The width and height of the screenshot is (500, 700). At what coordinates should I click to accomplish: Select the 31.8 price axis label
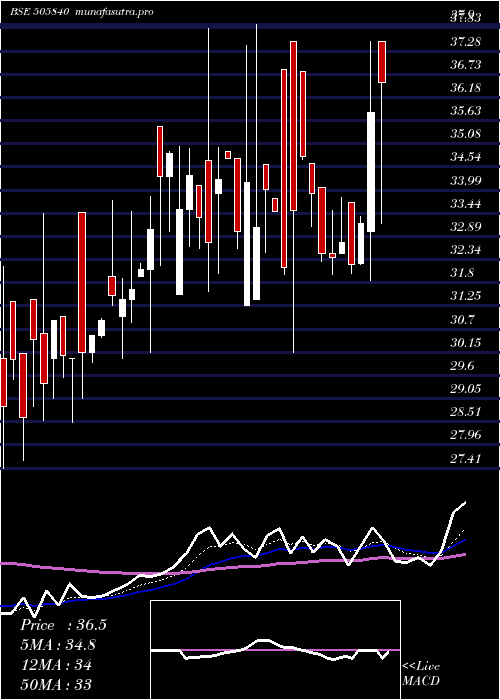coord(462,273)
